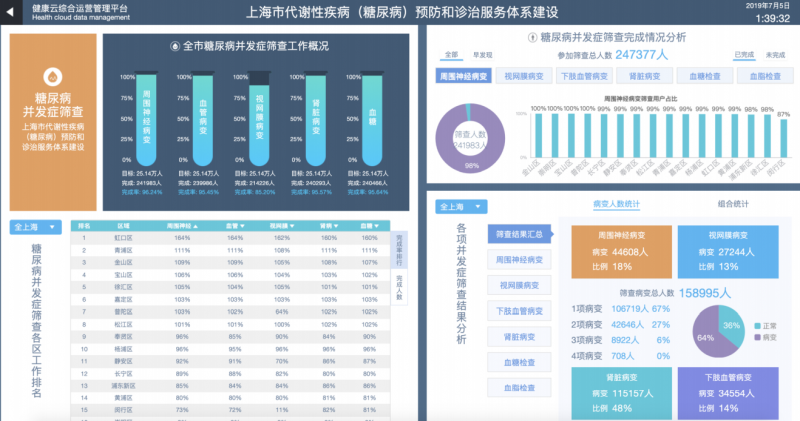
Task: Sort the 血管 column using its arrow
Action: (245, 227)
